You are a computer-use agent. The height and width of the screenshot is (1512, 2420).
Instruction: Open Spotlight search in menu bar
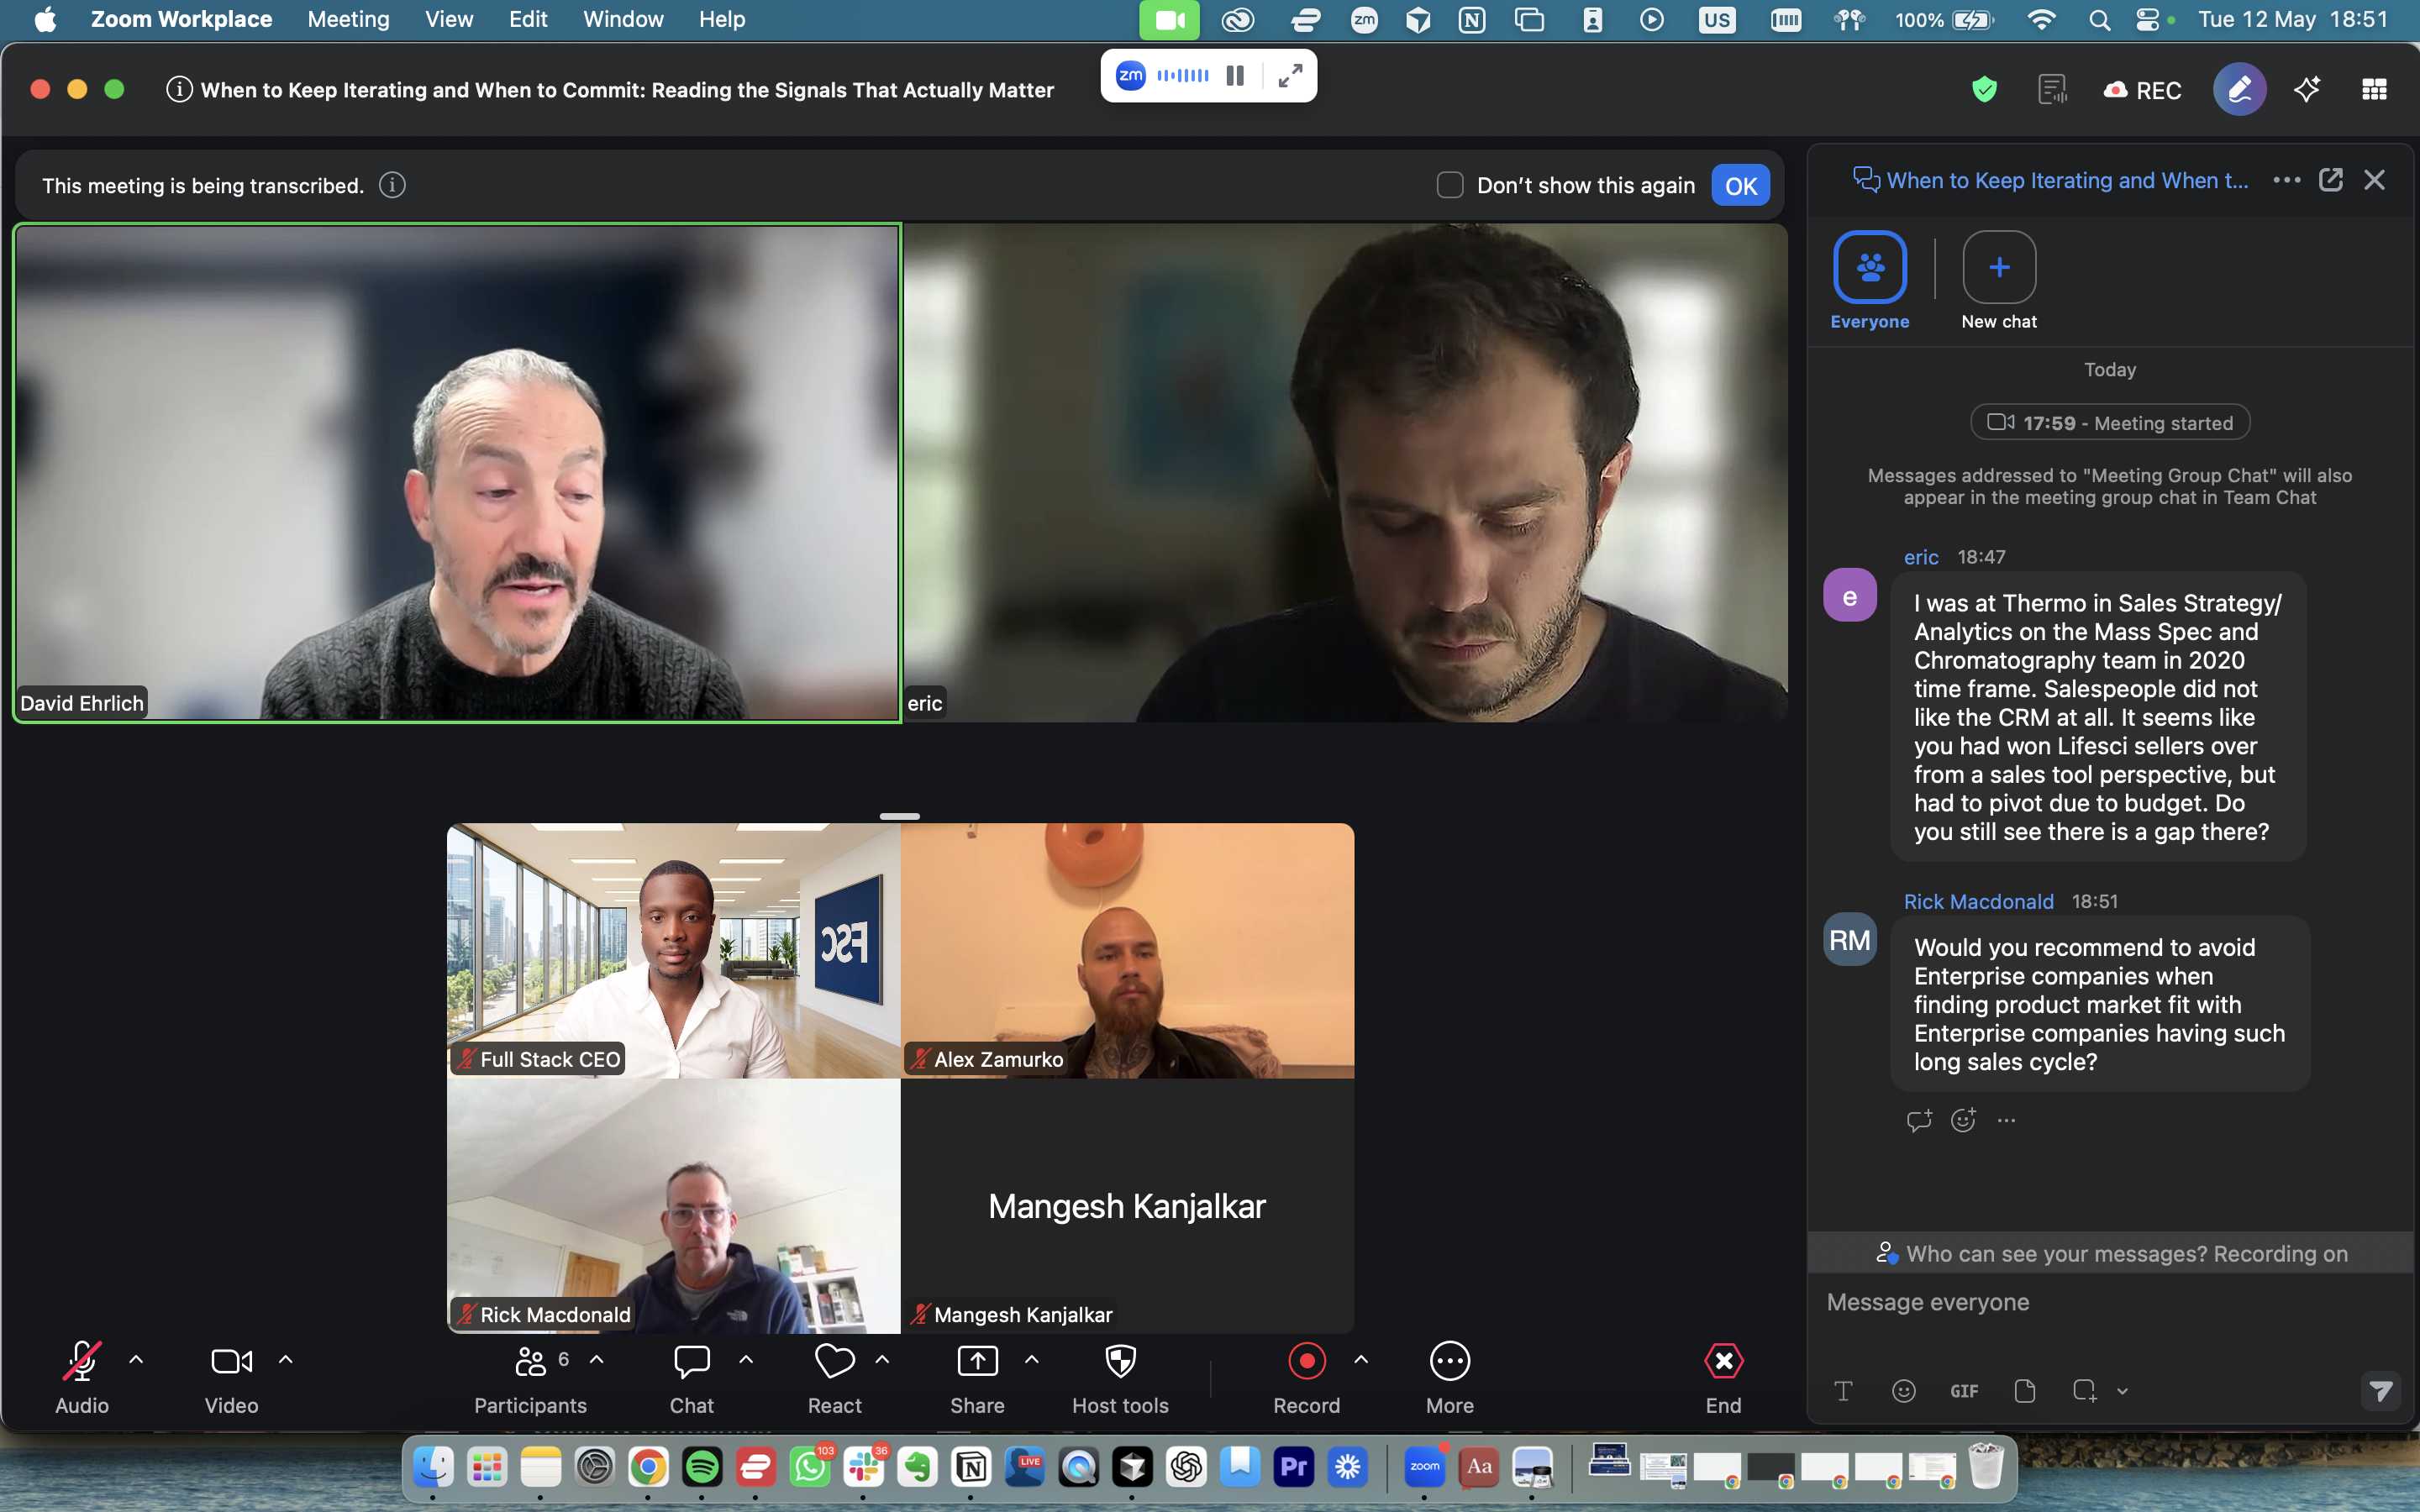(2099, 20)
